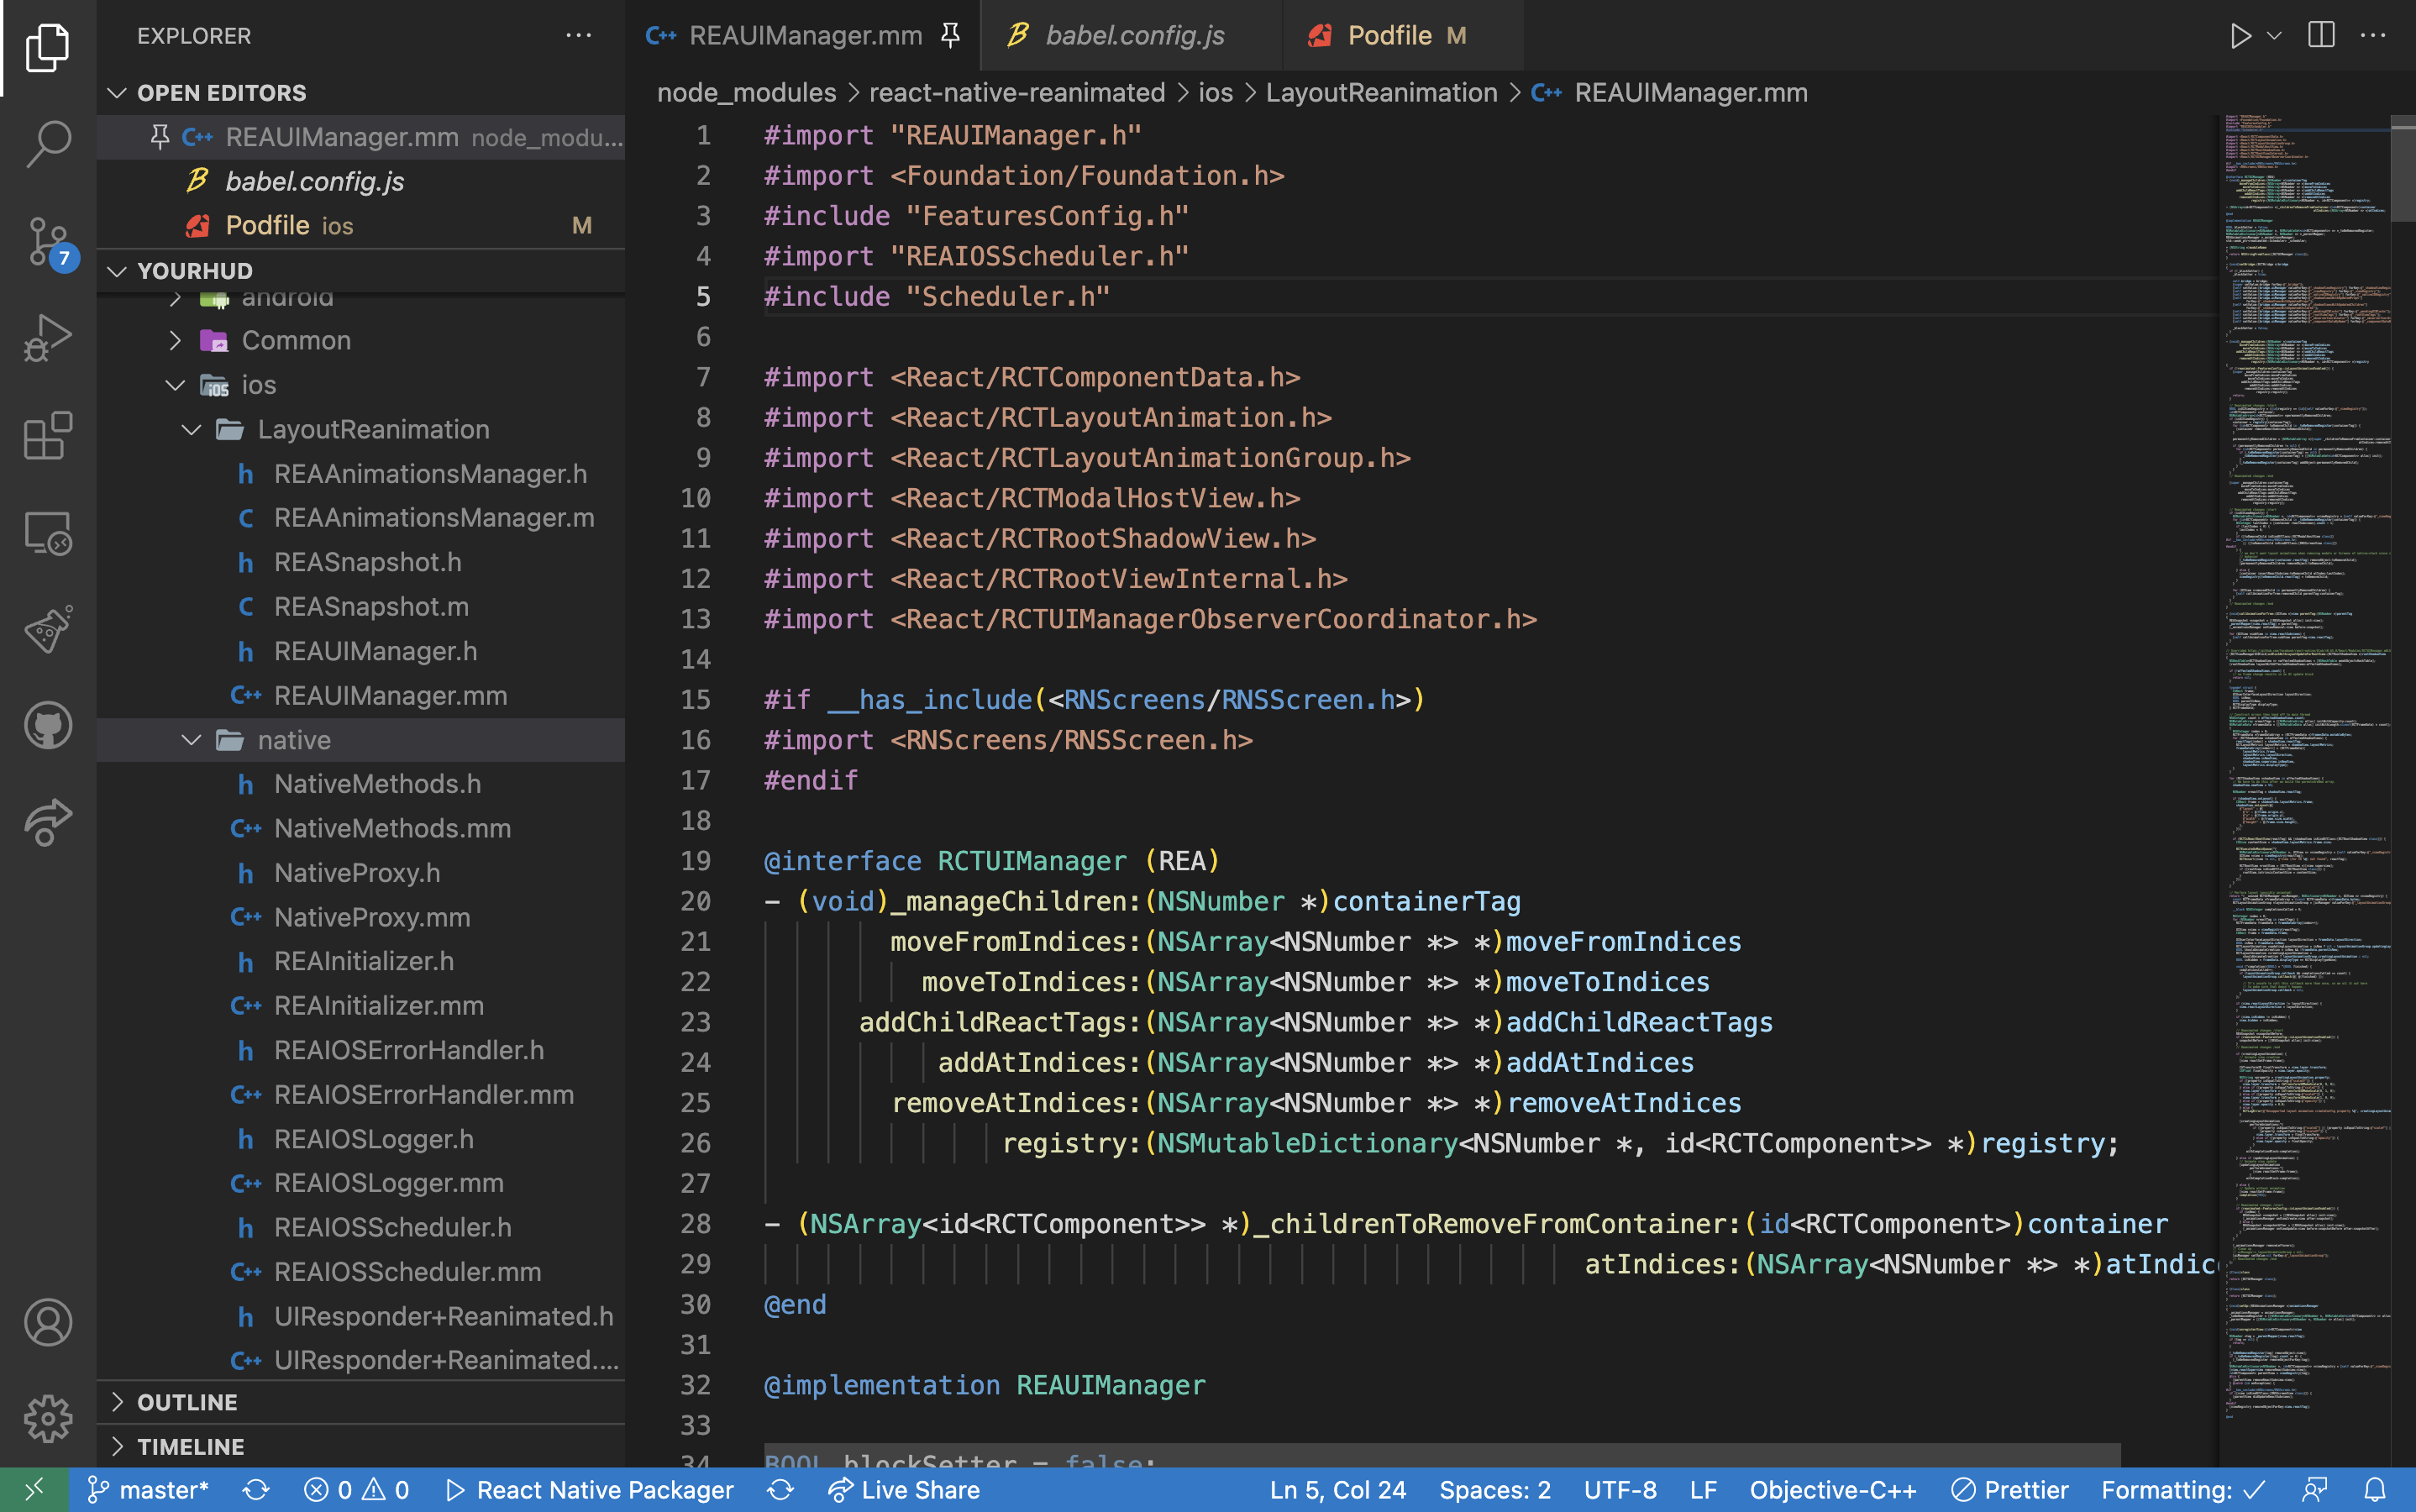Expand the TIMELINE section

(361, 1447)
